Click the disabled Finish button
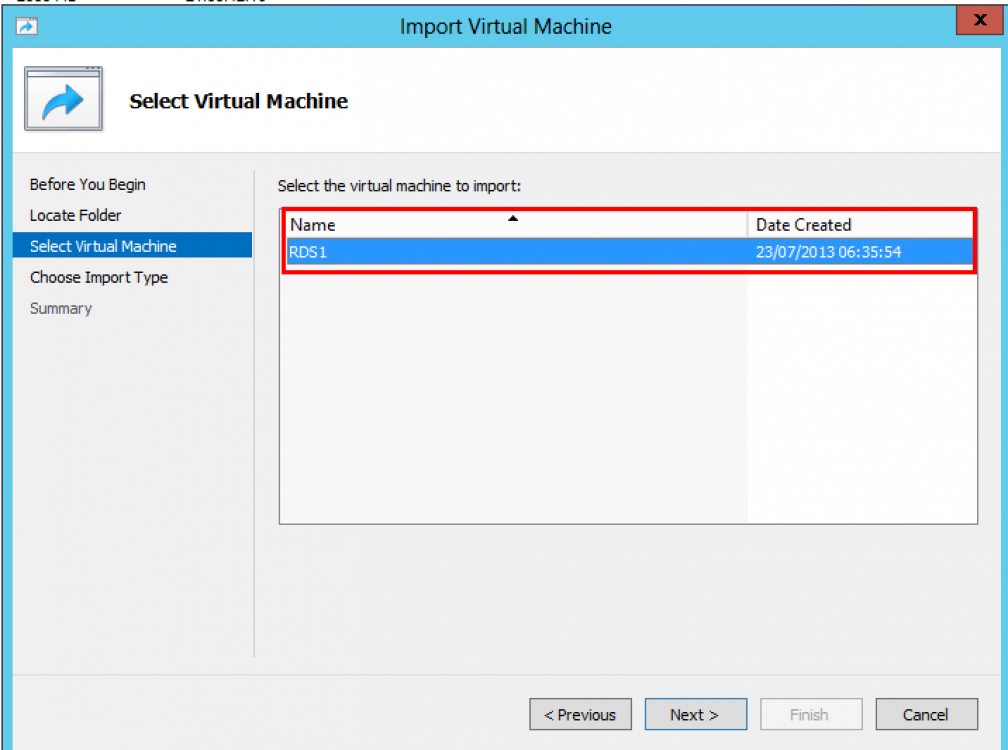The width and height of the screenshot is (1008, 750). pyautogui.click(x=811, y=714)
